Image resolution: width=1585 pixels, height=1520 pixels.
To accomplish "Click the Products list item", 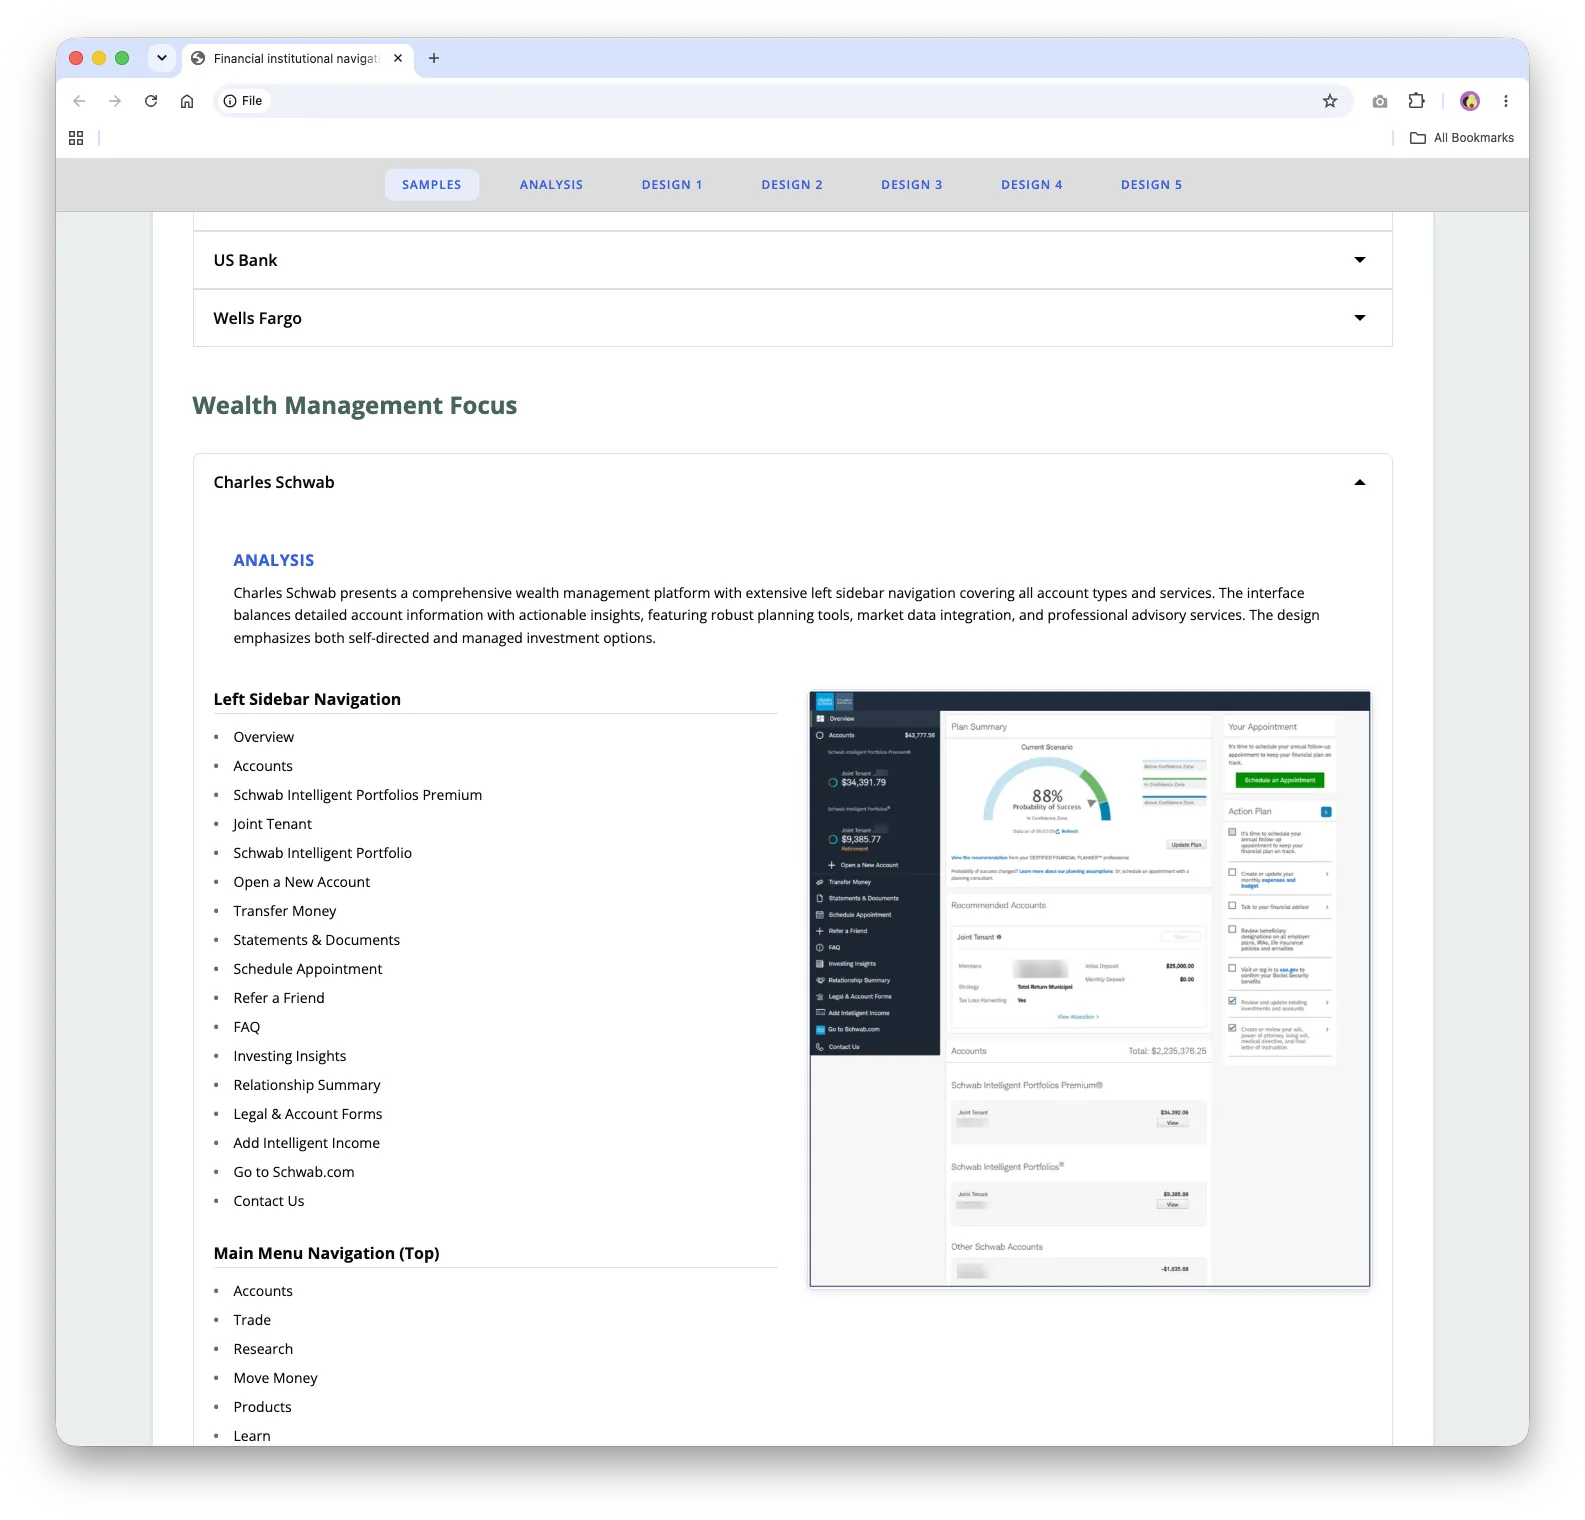I will [263, 1407].
